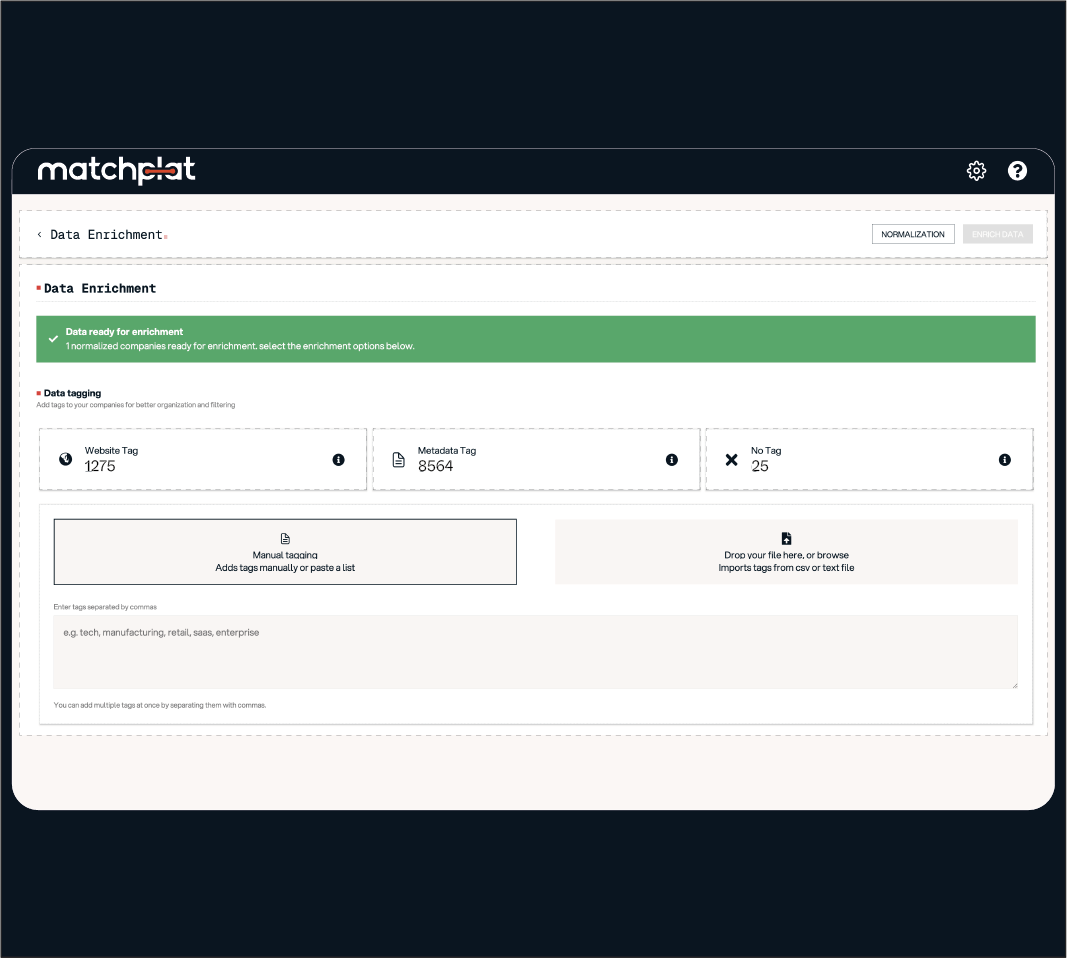Click the No Tag count 25
1067x958 pixels.
click(760, 466)
